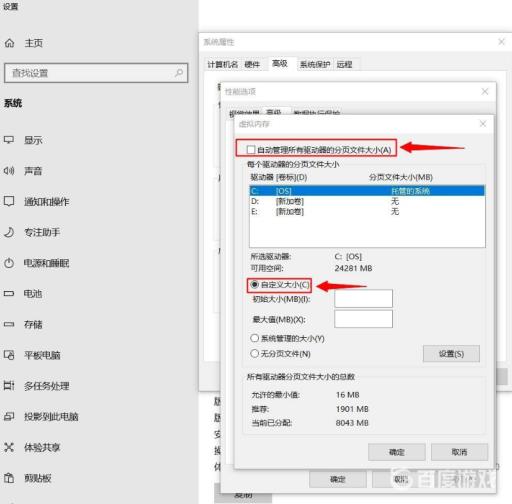Switch to 远程 tab in System Properties
Image resolution: width=512 pixels, height=504 pixels.
(x=344, y=64)
